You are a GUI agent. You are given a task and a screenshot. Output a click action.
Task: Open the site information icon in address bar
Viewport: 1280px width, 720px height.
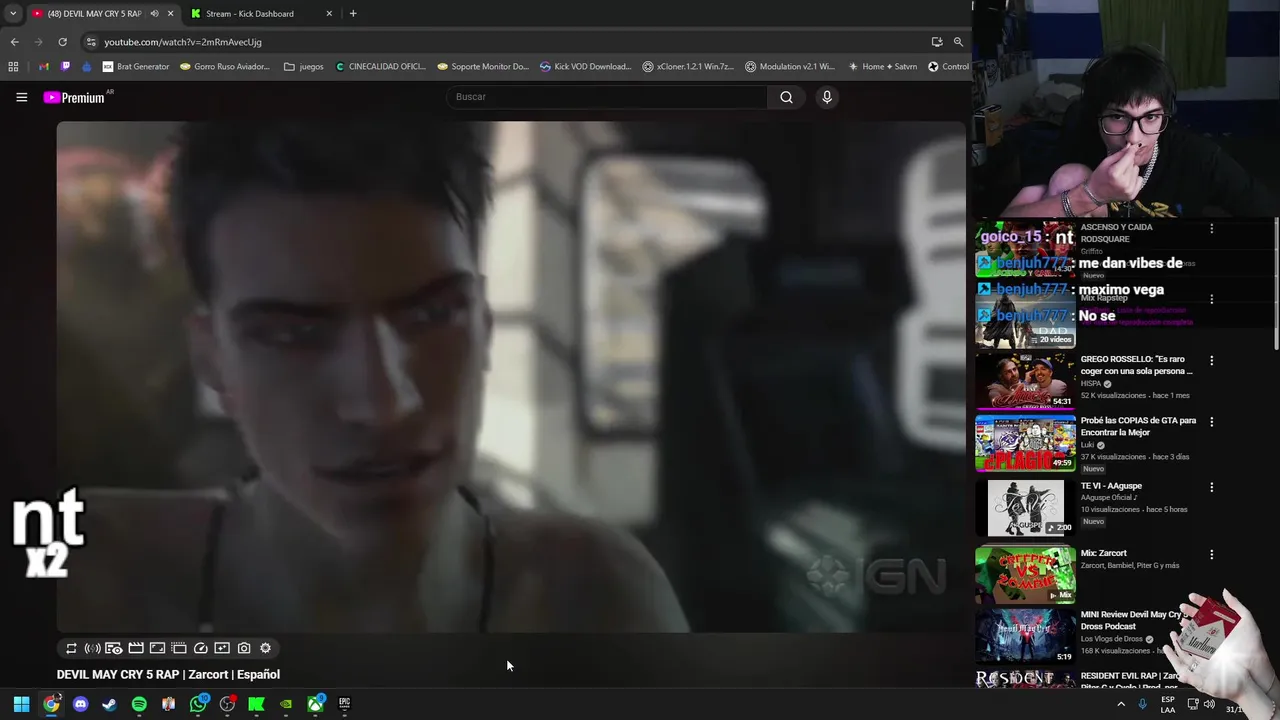point(91,42)
